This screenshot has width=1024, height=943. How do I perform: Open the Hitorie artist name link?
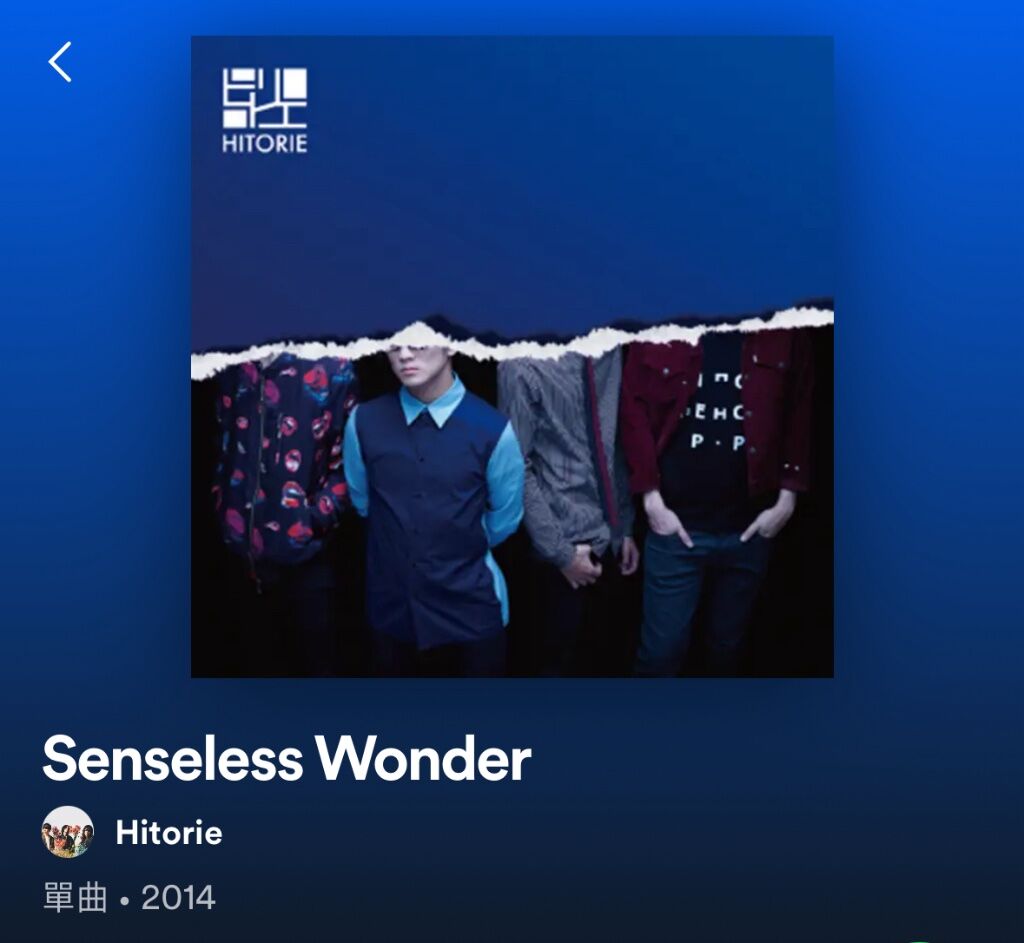168,833
